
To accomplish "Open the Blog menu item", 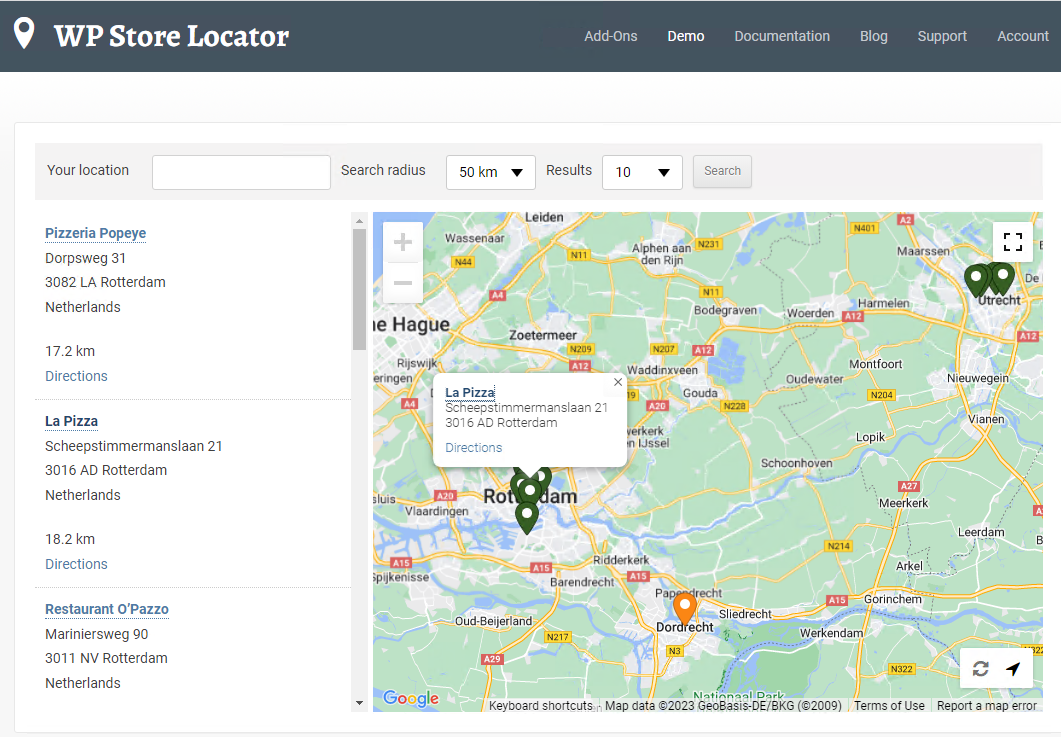I will (873, 37).
